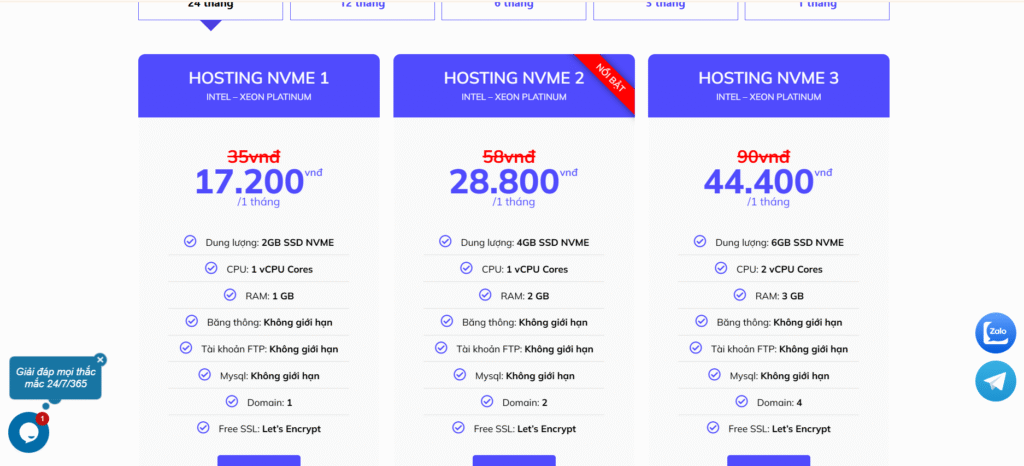Open the live chat bubble widget

click(28, 432)
